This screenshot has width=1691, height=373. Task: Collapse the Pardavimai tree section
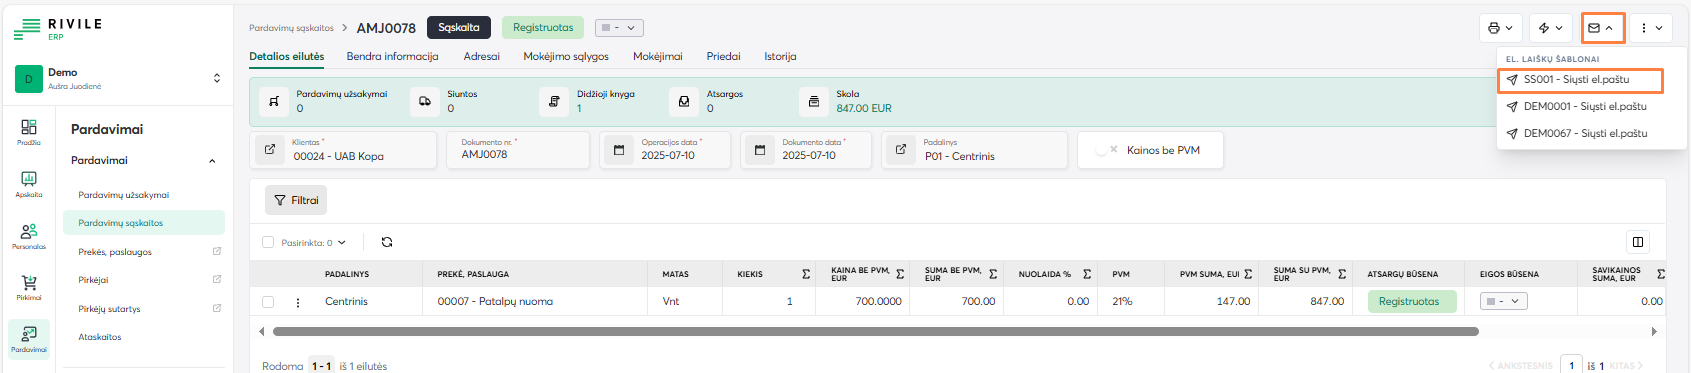click(212, 161)
